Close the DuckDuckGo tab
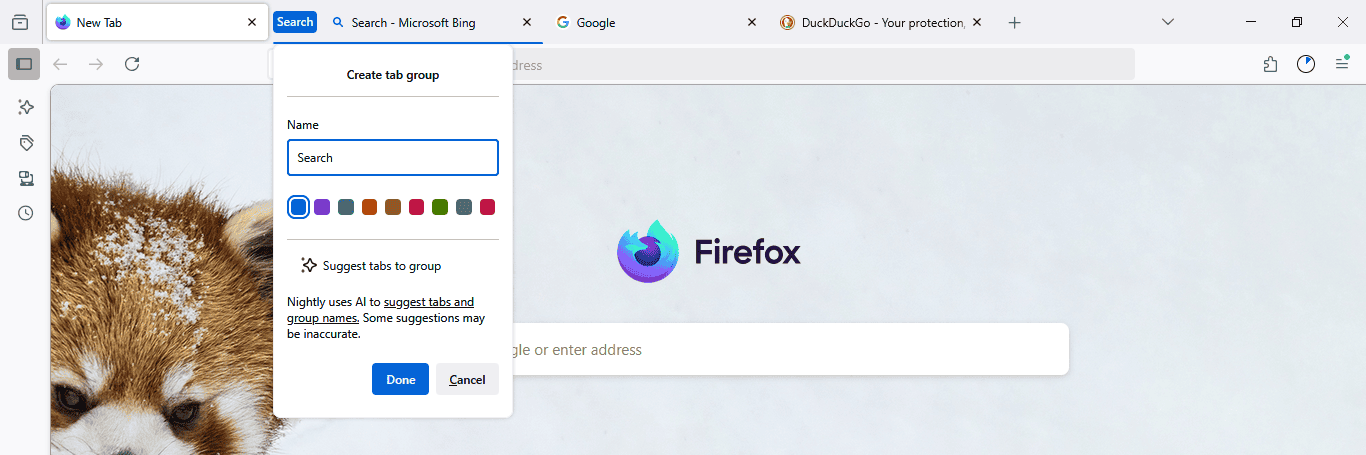 (977, 22)
